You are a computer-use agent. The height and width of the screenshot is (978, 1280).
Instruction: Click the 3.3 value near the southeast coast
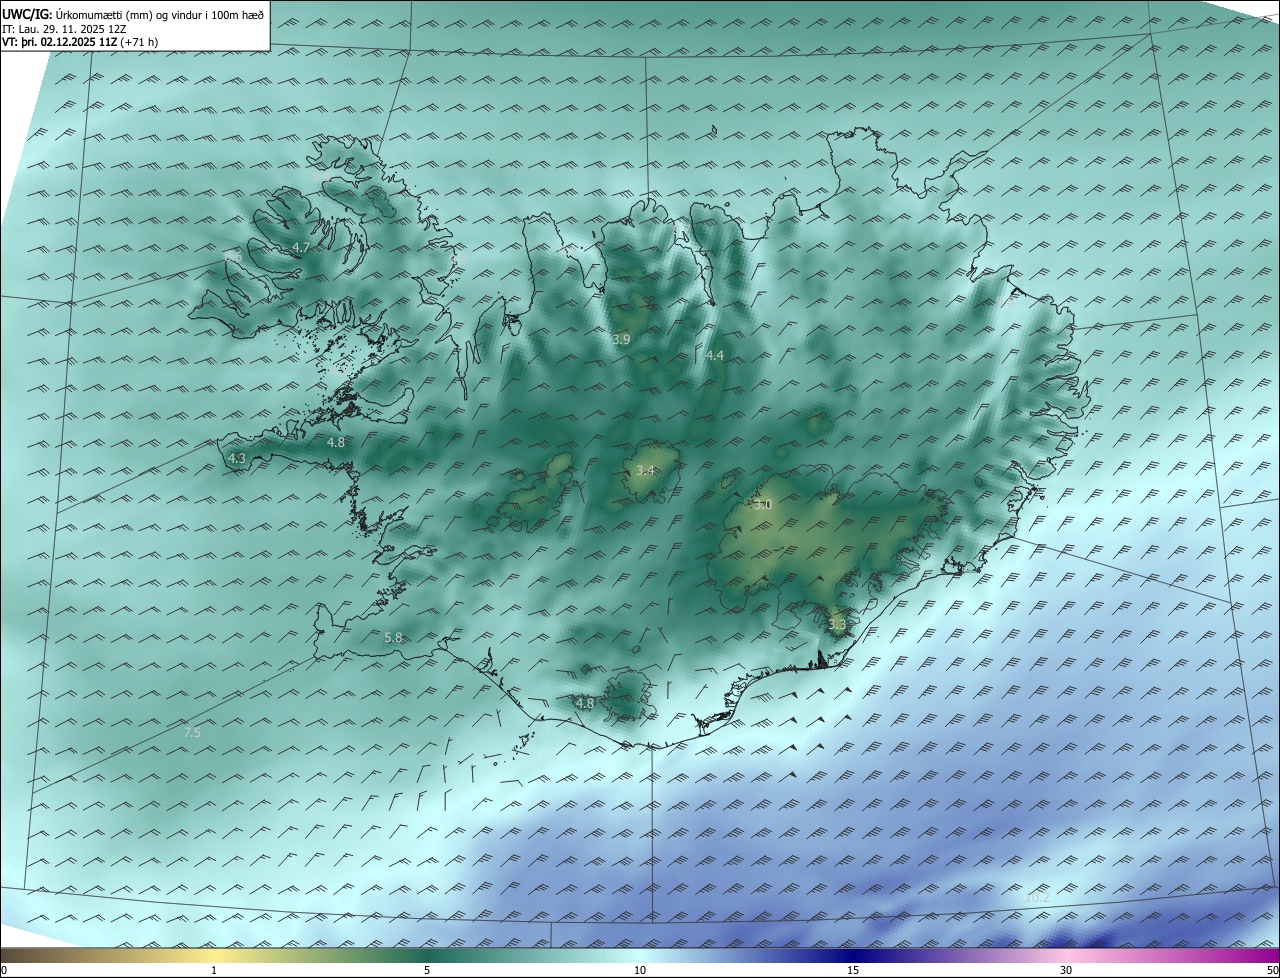[x=837, y=625]
